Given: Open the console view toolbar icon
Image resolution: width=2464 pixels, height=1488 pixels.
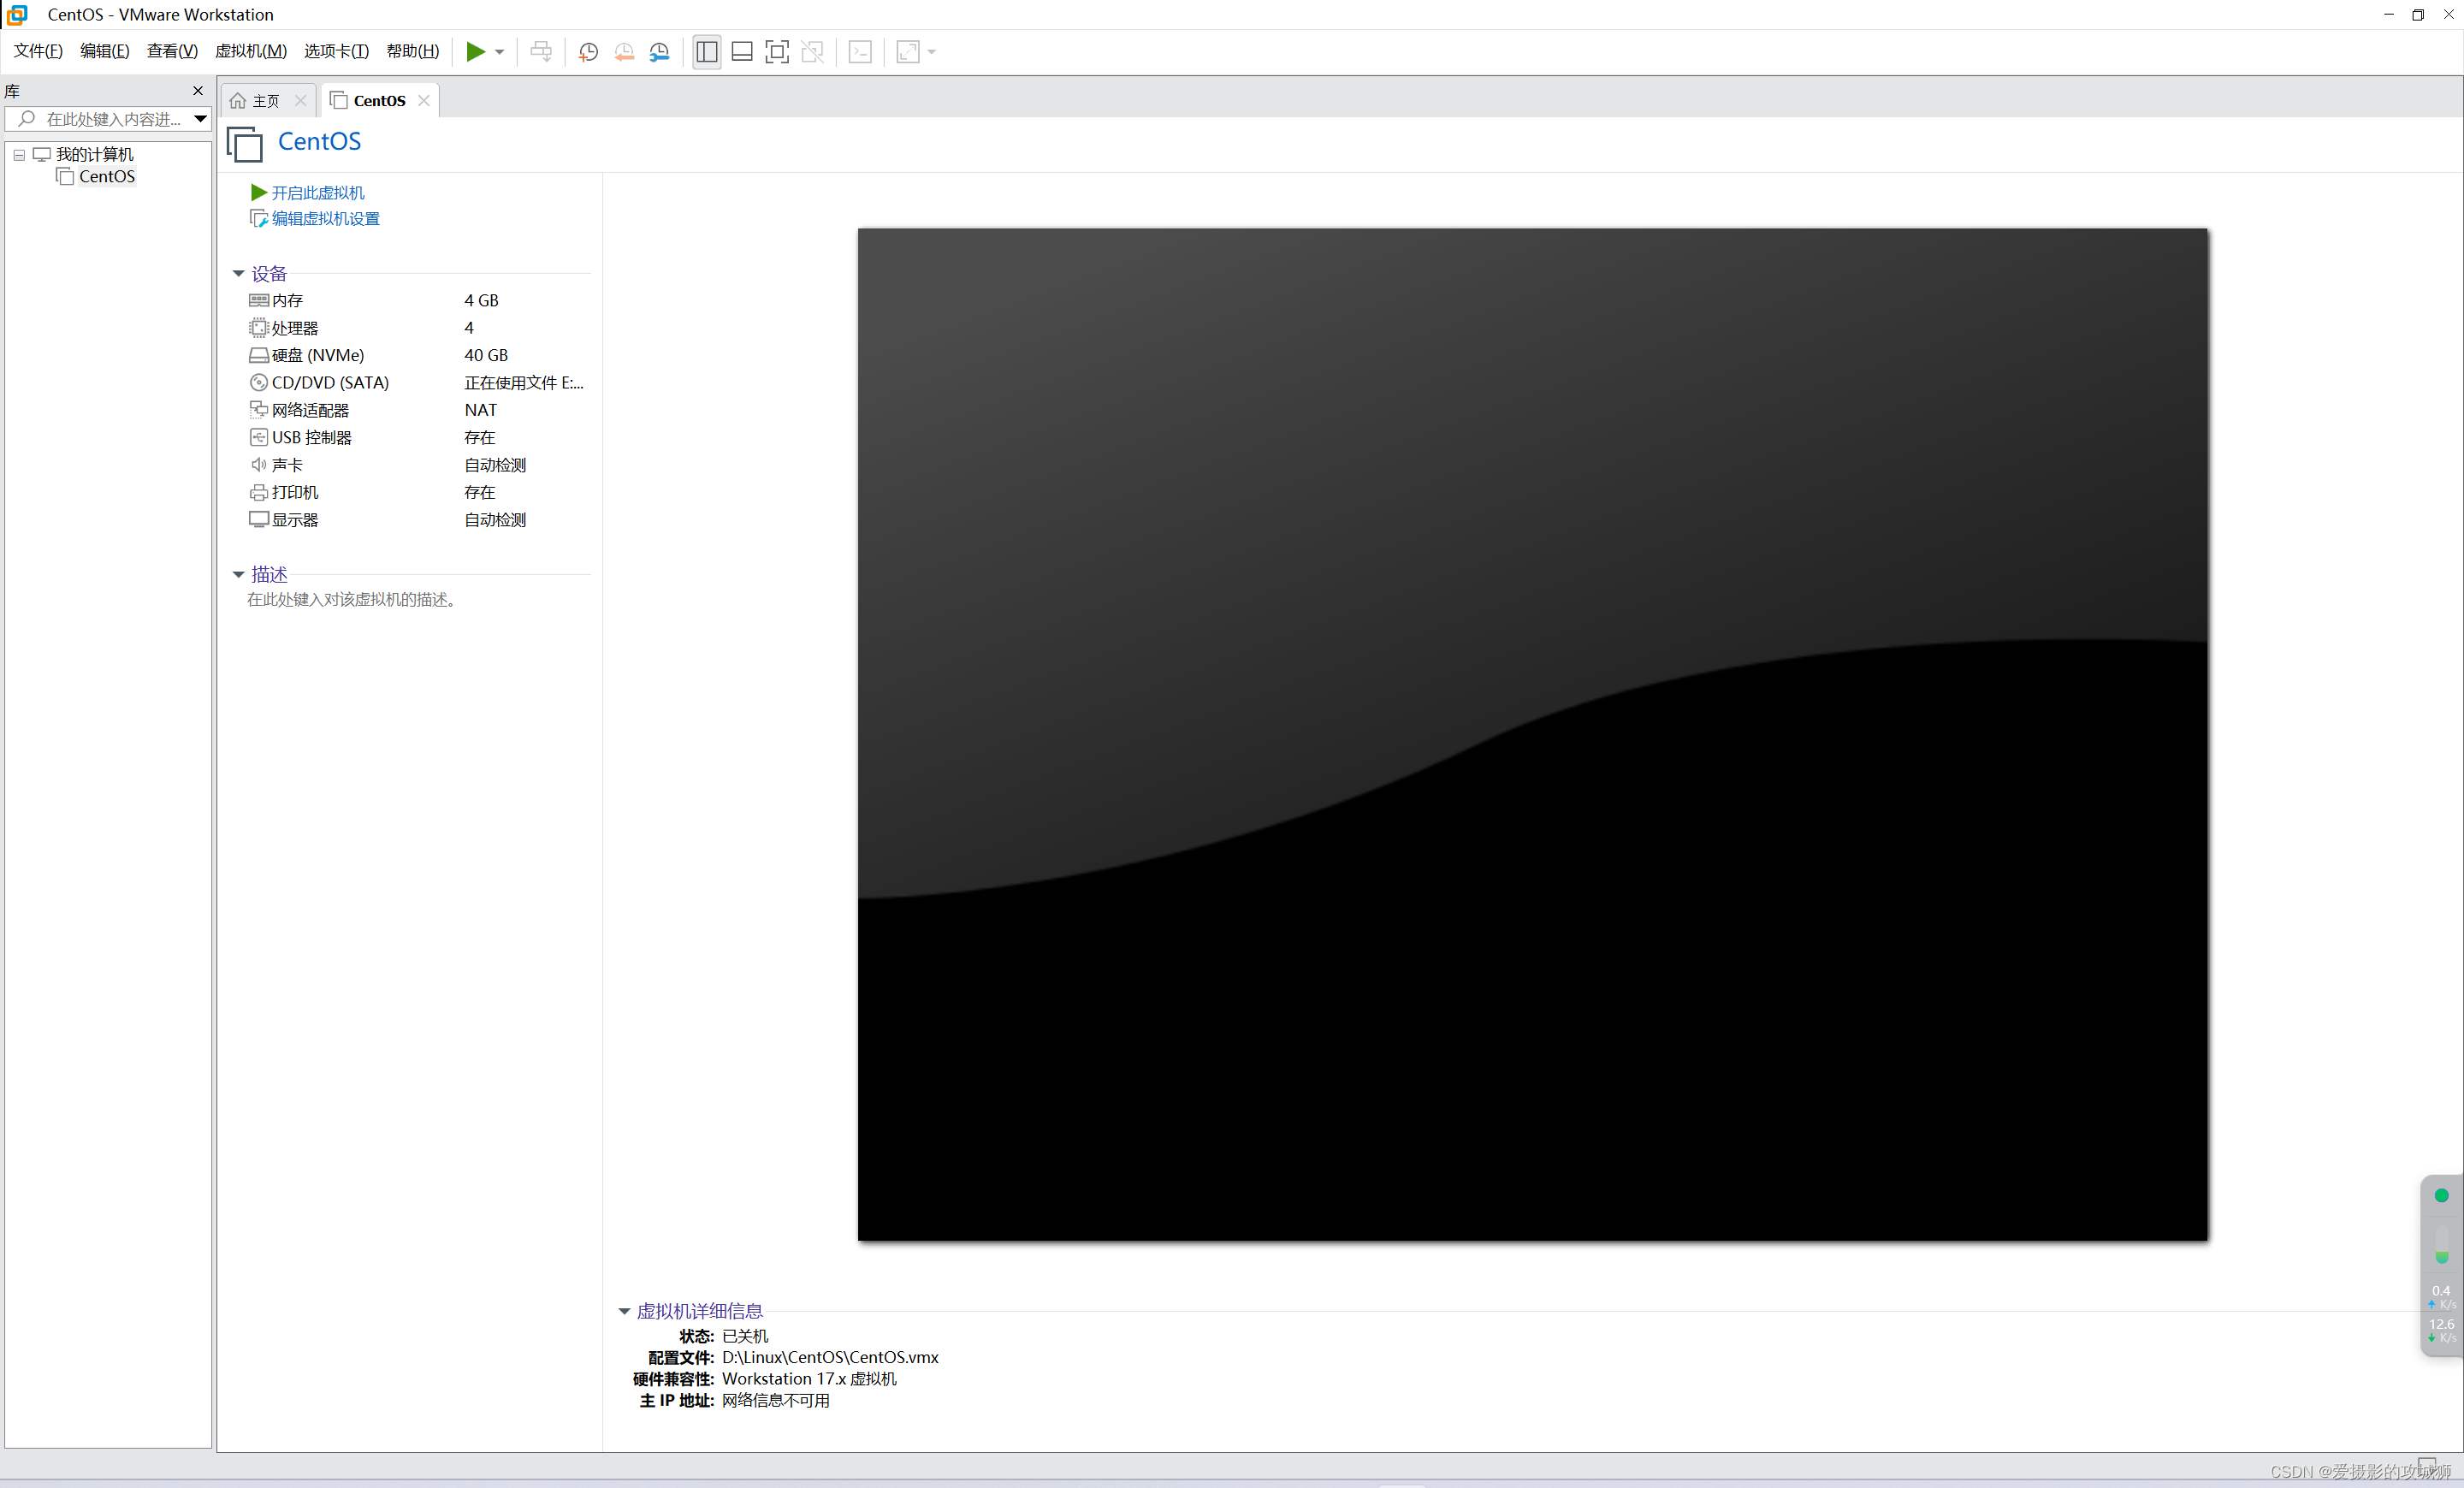Looking at the screenshot, I should [x=859, y=52].
